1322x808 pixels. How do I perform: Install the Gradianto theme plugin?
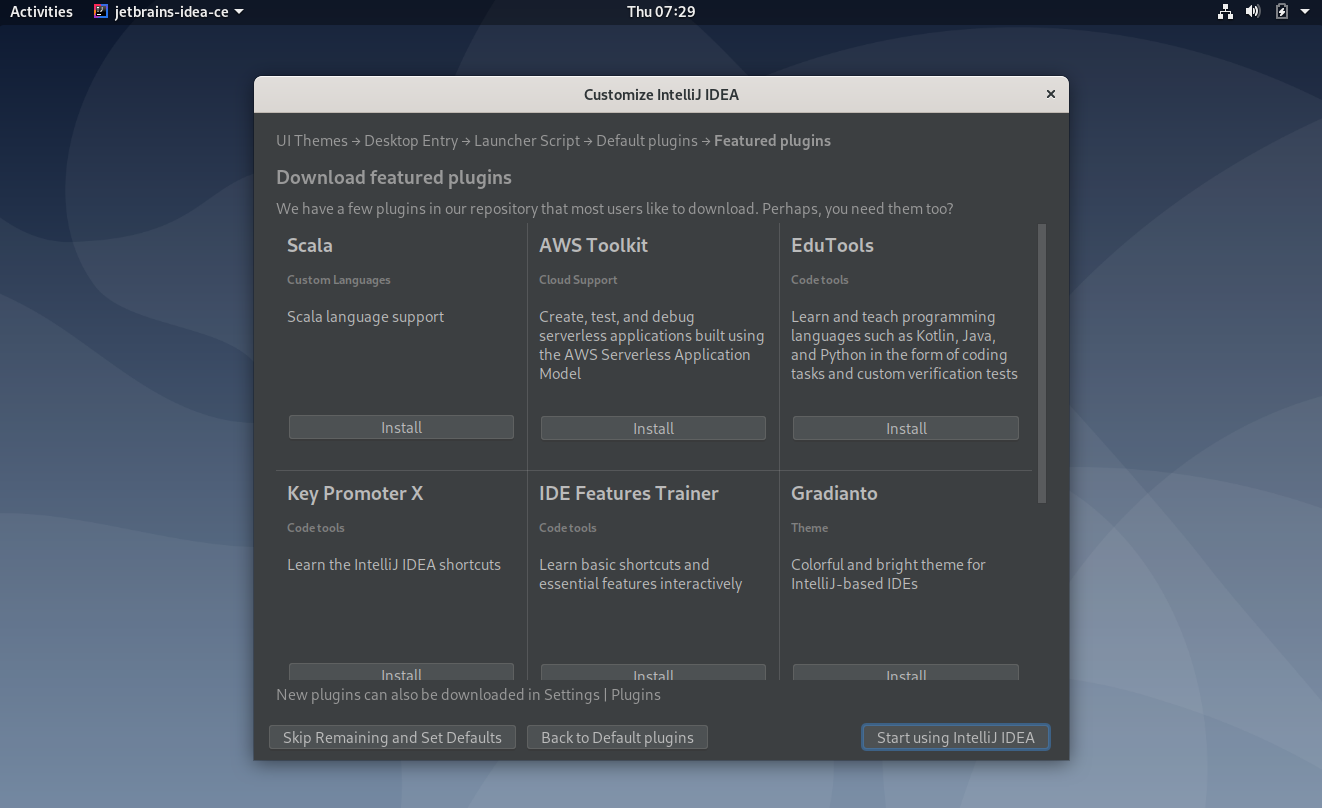coord(906,672)
